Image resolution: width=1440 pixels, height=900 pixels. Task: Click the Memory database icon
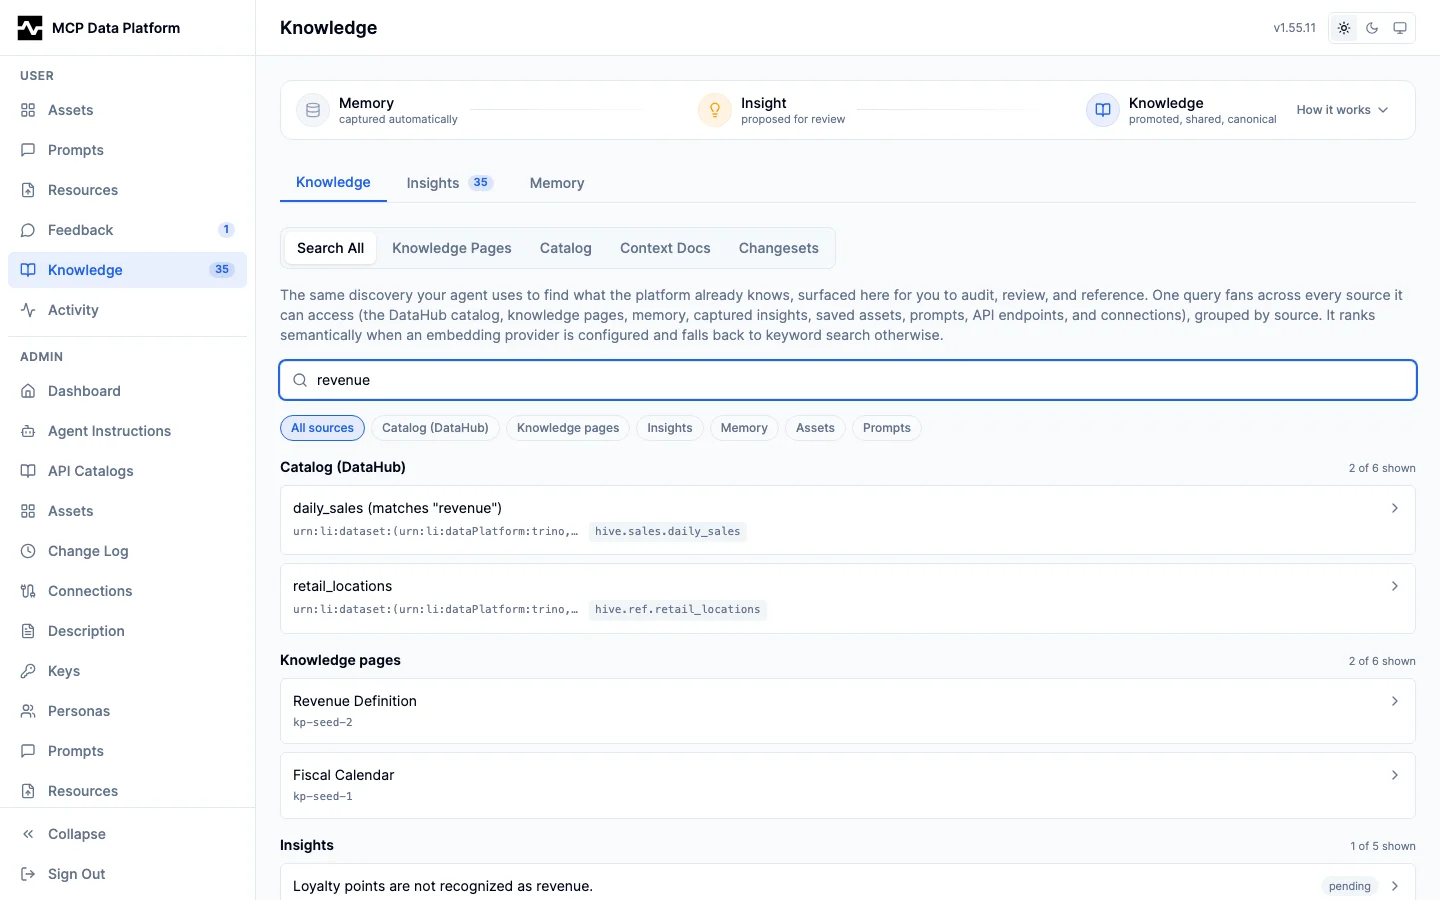click(x=313, y=110)
